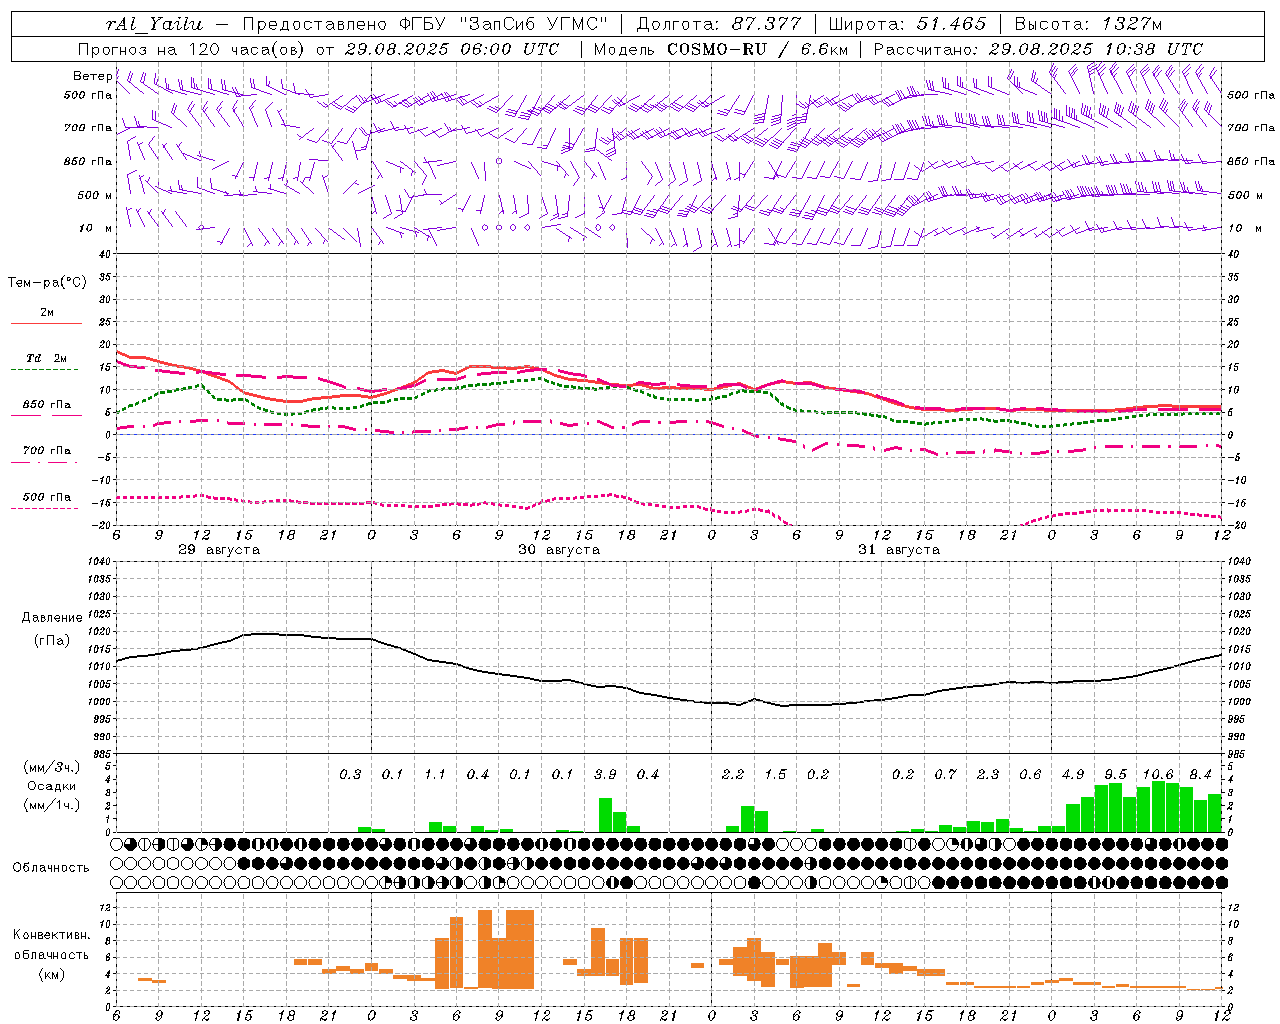Click the 3-hour precipitation value 2.2
The image size is (1280, 1024).
pos(733,774)
